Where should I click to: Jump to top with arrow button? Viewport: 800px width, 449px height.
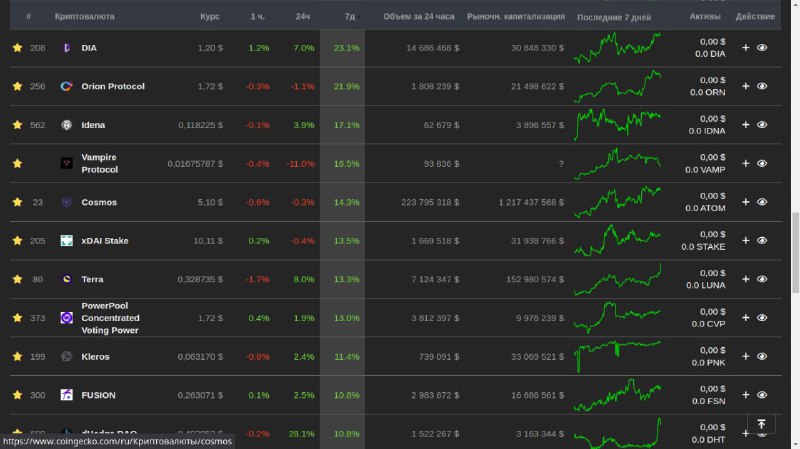coord(761,424)
